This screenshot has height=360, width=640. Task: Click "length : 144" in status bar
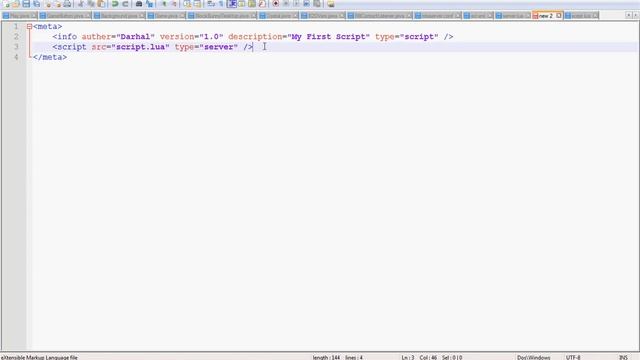(x=326, y=357)
